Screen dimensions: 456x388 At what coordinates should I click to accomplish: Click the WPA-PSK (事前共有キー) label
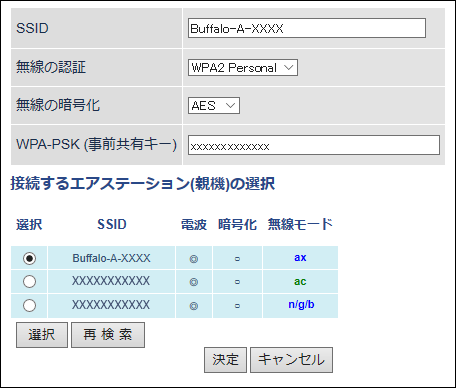click(96, 145)
